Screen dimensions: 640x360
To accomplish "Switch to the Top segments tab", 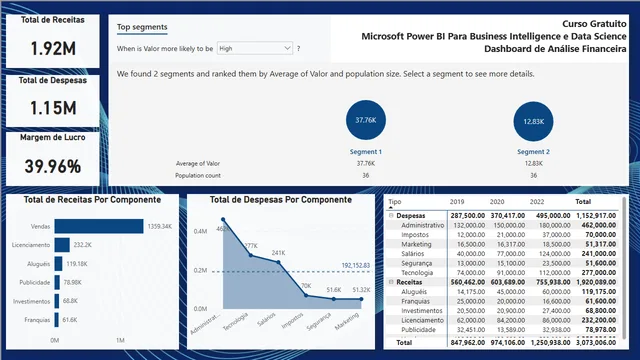I will 142,27.
